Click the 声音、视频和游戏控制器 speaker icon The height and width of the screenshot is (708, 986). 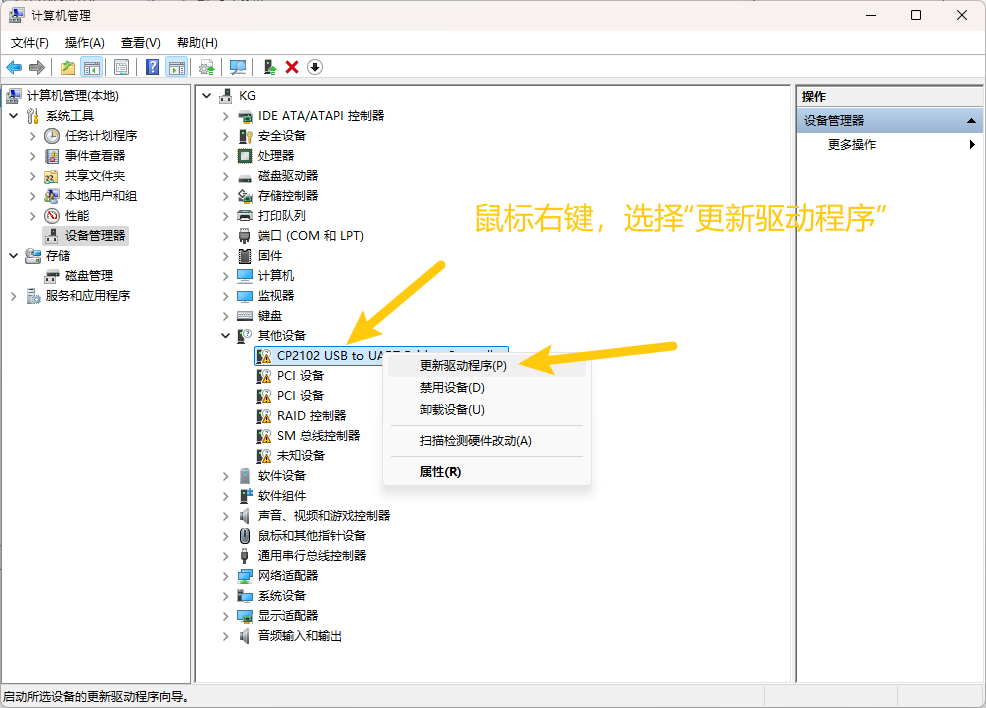point(245,516)
